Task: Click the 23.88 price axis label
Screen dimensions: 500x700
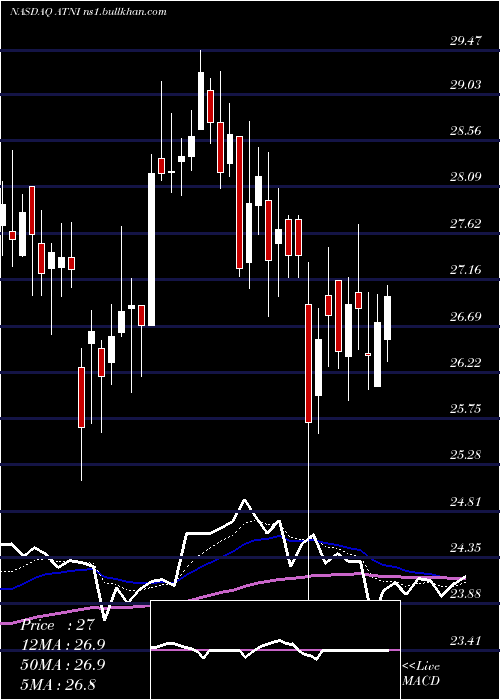Action: point(466,594)
